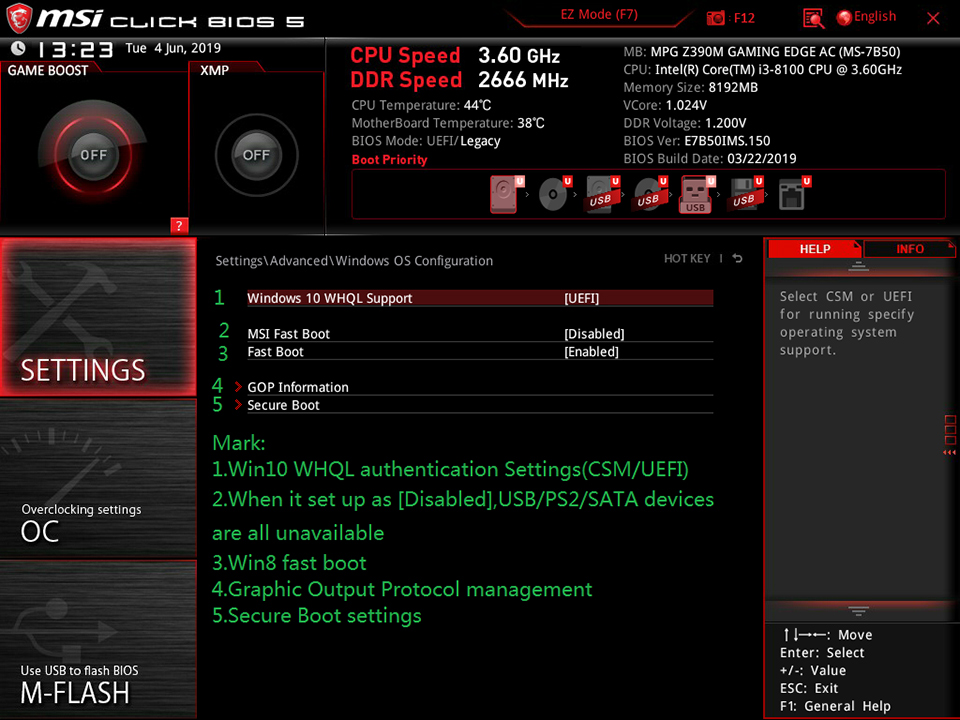The image size is (960, 720).
Task: Expand the Secure Boot submenu
Action: tap(283, 405)
